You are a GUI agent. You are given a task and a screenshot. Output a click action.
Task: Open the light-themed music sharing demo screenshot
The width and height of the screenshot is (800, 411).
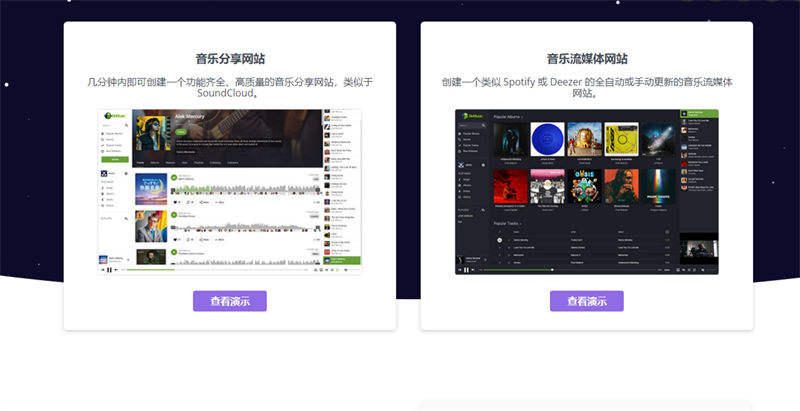click(229, 191)
